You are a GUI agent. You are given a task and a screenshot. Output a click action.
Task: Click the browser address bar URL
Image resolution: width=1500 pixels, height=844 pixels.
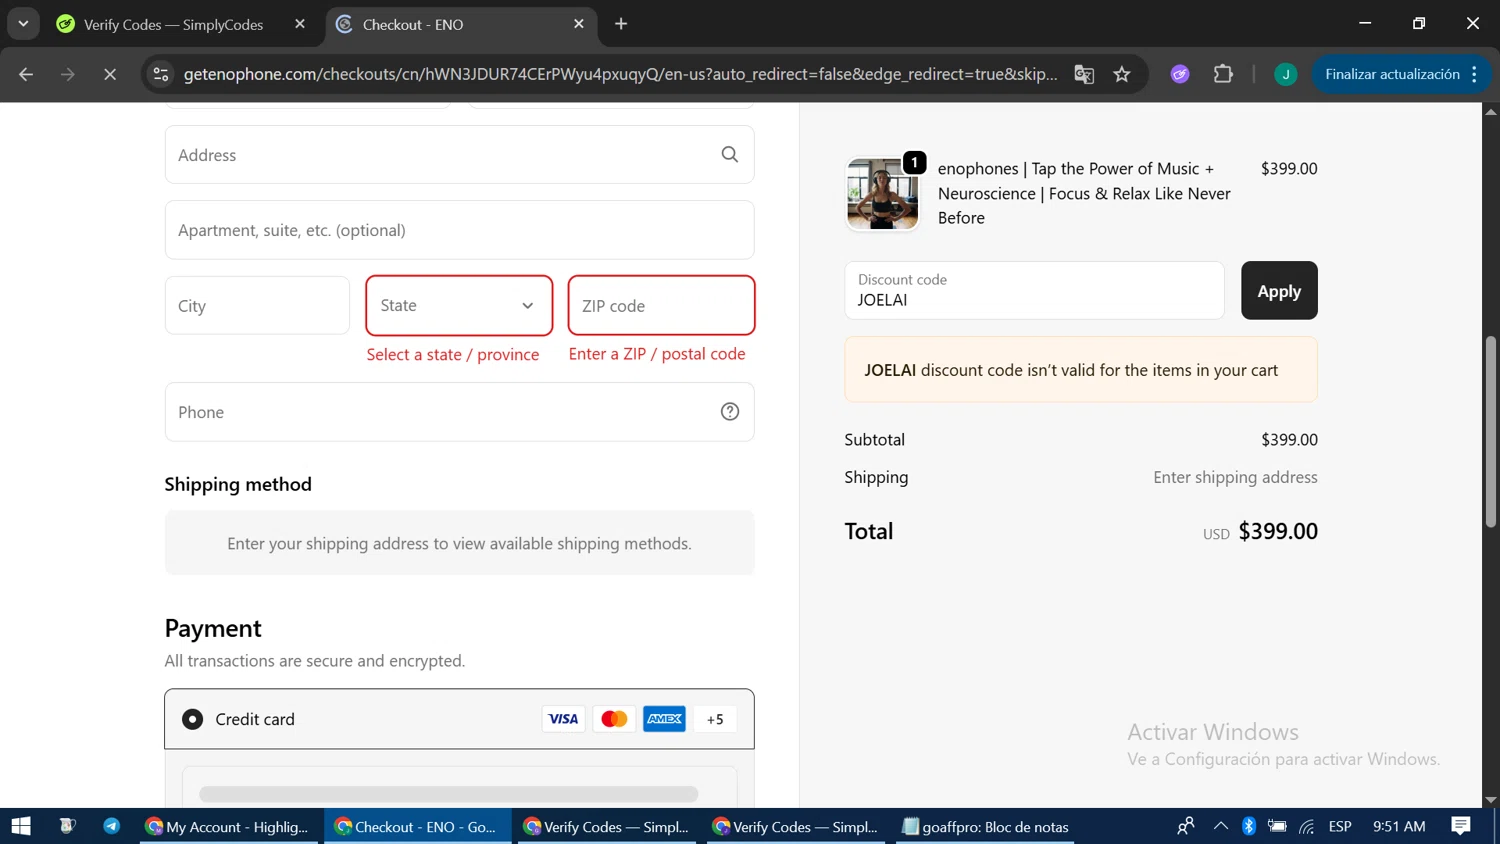pyautogui.click(x=620, y=74)
